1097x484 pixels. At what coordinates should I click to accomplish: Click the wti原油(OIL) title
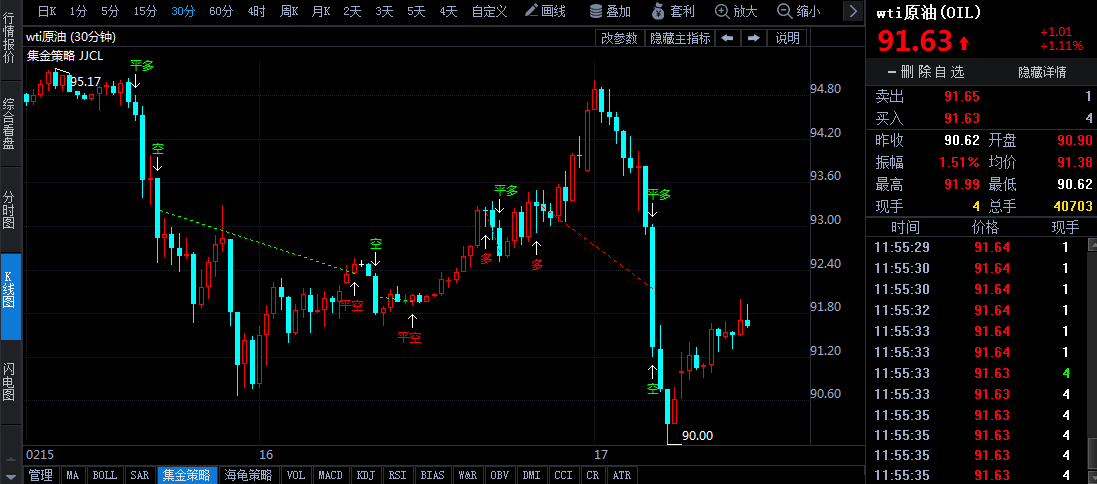(x=929, y=13)
